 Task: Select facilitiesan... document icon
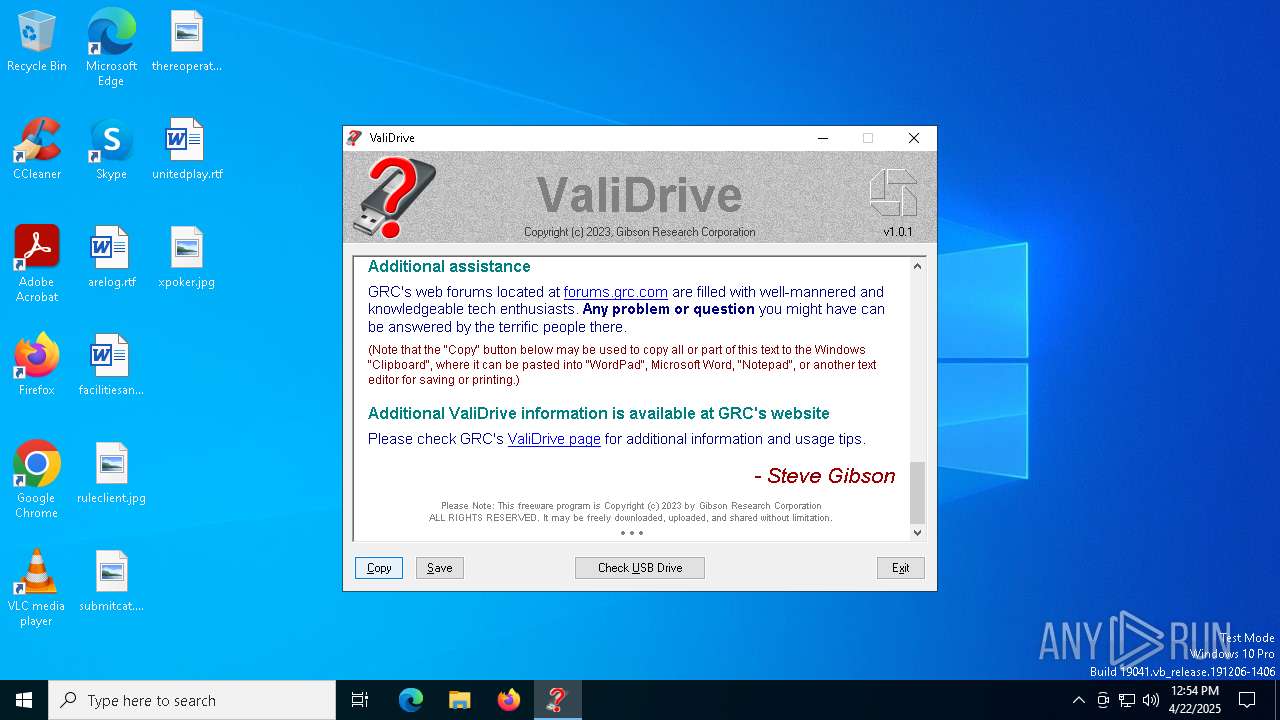pos(111,366)
